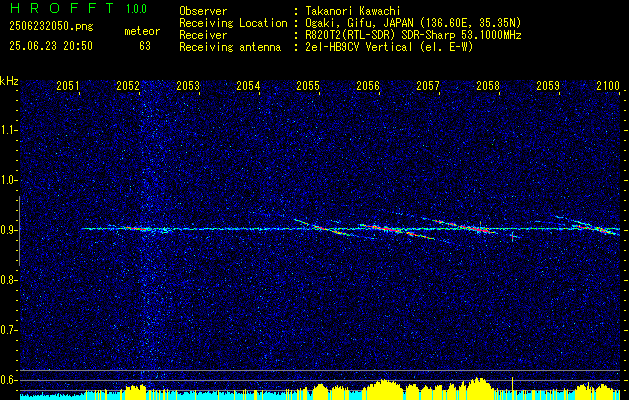
Task: Click the meteor count value 63
Action: 145,46
